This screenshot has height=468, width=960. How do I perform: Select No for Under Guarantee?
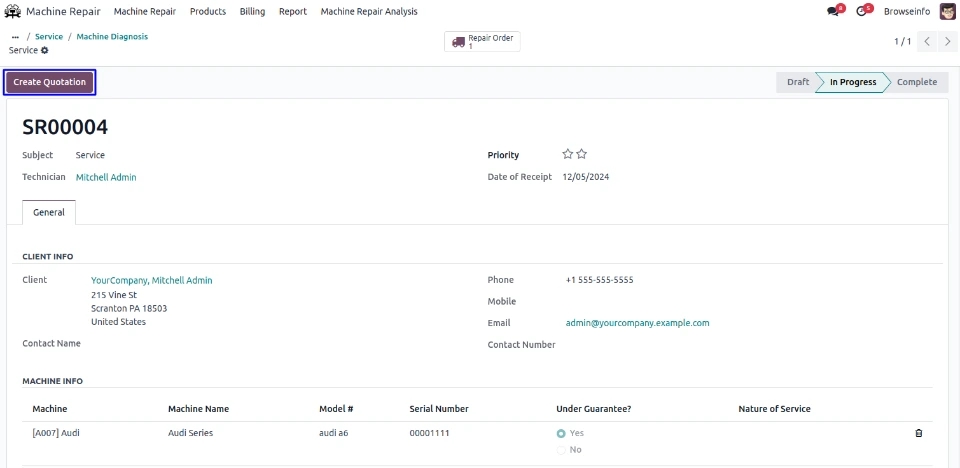point(561,450)
